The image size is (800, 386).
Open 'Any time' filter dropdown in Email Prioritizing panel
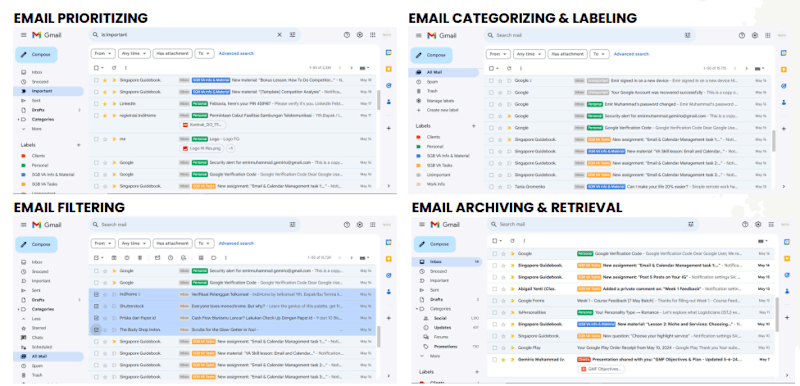click(x=134, y=53)
